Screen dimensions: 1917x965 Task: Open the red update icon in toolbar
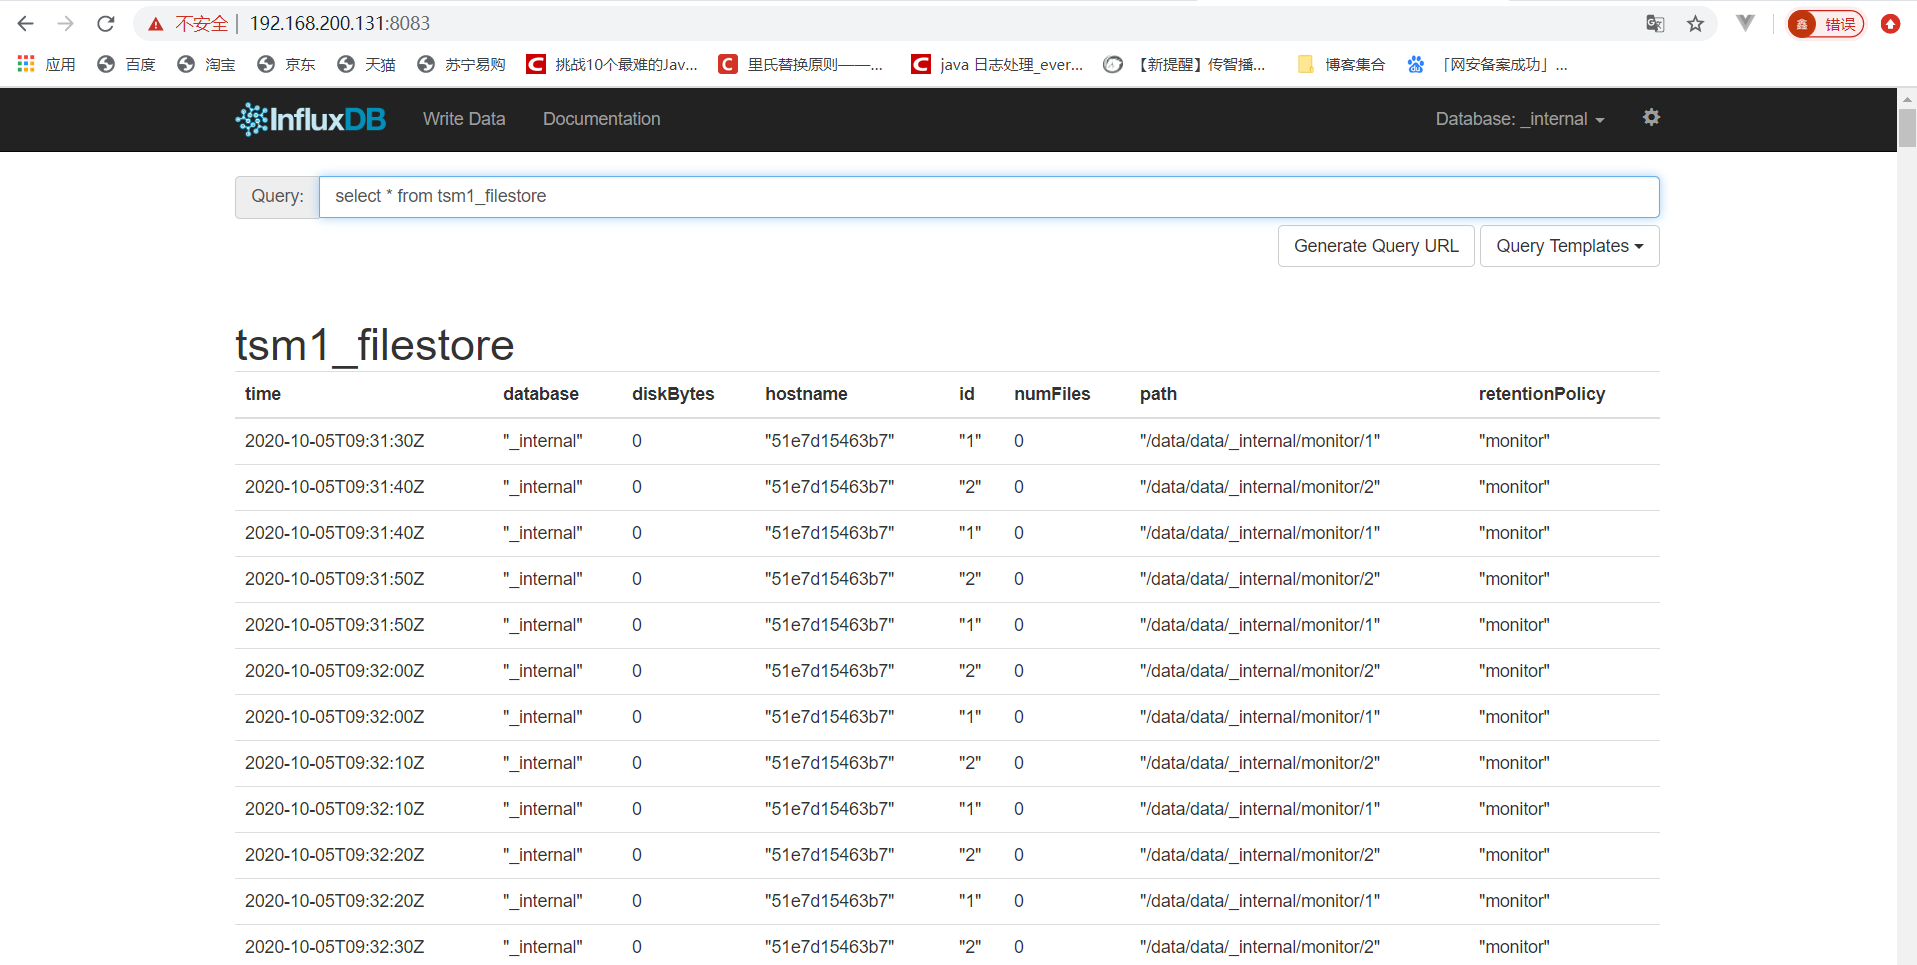tap(1890, 24)
